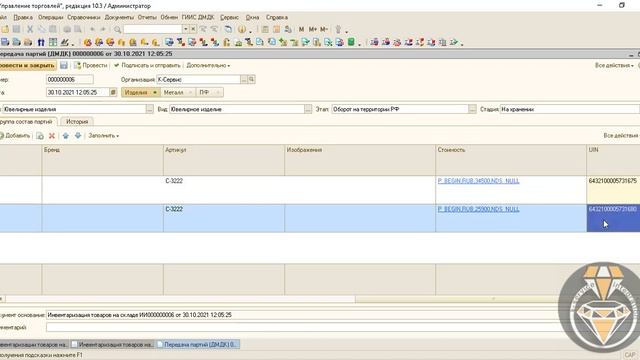Screen dimensions: 640x360
Task: Click the magnifier search icon beside search box
Action: (x=117, y=29)
